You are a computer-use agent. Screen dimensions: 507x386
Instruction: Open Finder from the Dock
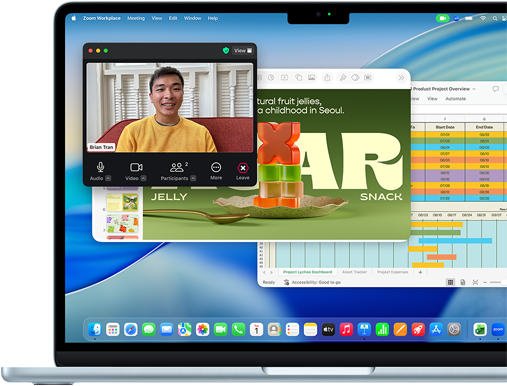point(95,330)
